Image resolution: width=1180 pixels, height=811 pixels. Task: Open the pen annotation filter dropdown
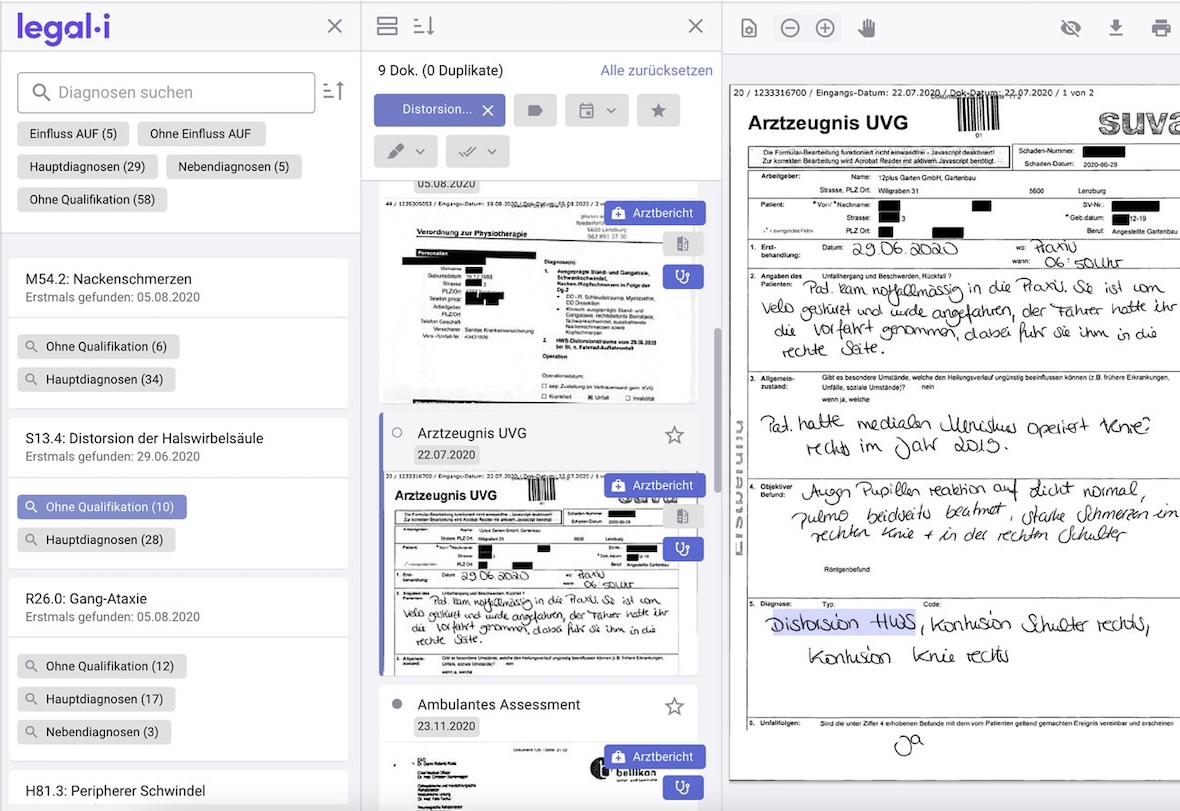point(406,151)
